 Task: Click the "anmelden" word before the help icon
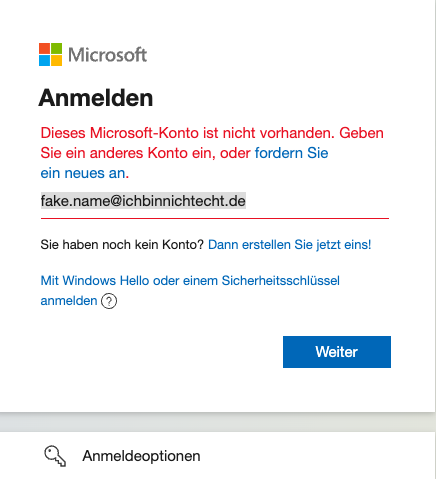pyautogui.click(x=69, y=301)
